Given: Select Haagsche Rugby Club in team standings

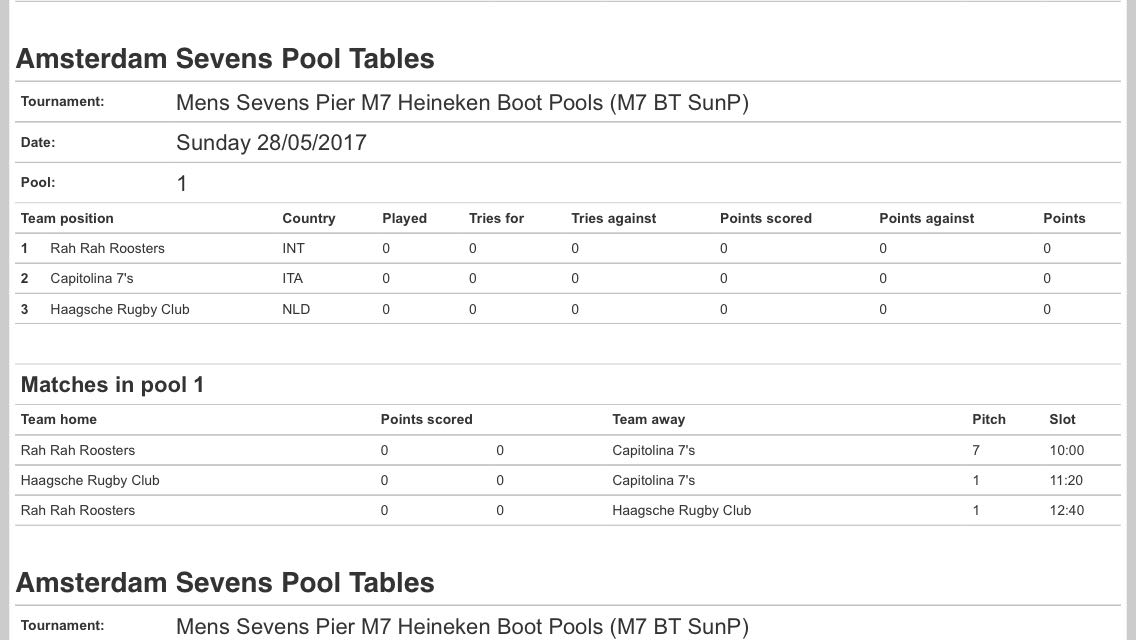Looking at the screenshot, I should click(x=120, y=309).
